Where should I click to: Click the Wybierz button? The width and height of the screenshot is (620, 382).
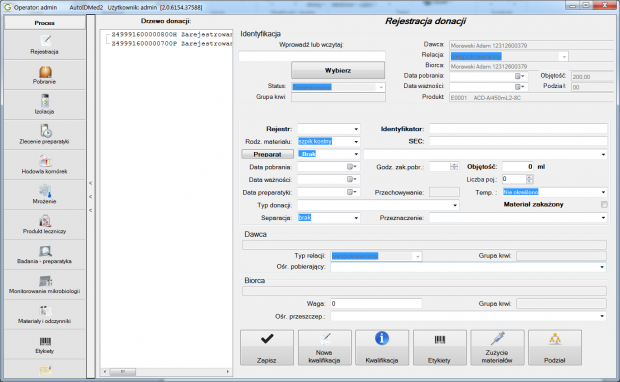click(338, 70)
